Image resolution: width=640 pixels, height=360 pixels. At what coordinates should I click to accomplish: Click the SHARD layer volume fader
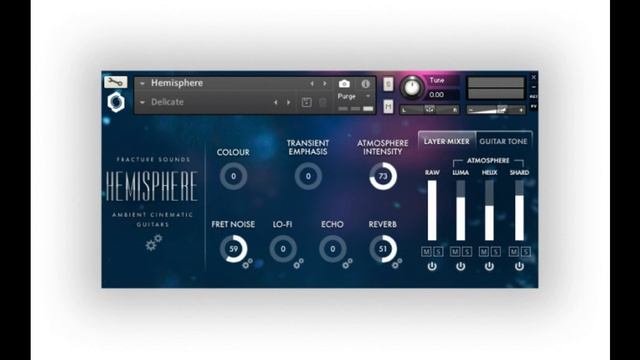click(519, 210)
